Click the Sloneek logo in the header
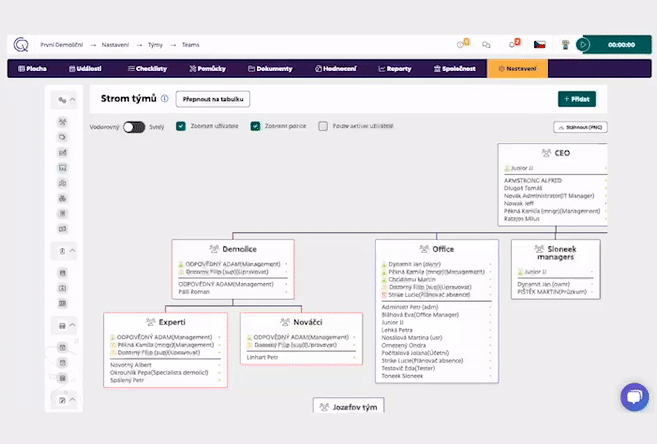Viewport: 657px width, 444px height. (x=21, y=44)
